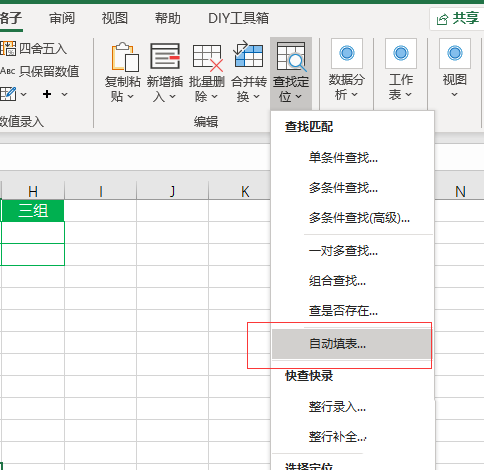
Task: Choose 整行补全... menu item
Action: click(x=352, y=437)
